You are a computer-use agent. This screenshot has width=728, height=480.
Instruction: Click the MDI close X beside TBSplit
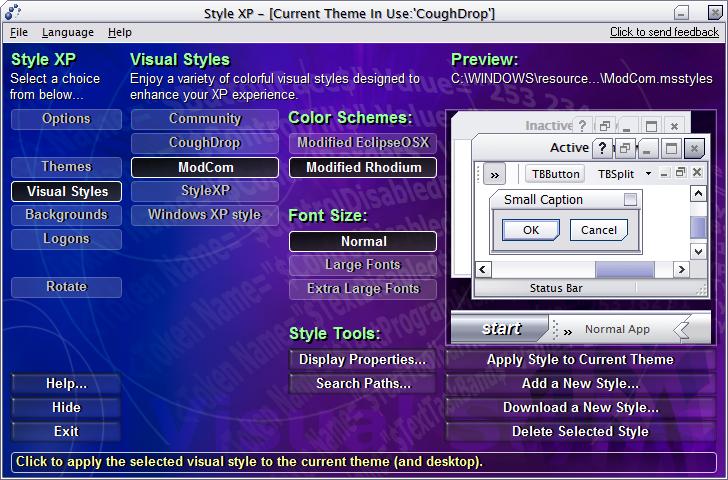(697, 173)
